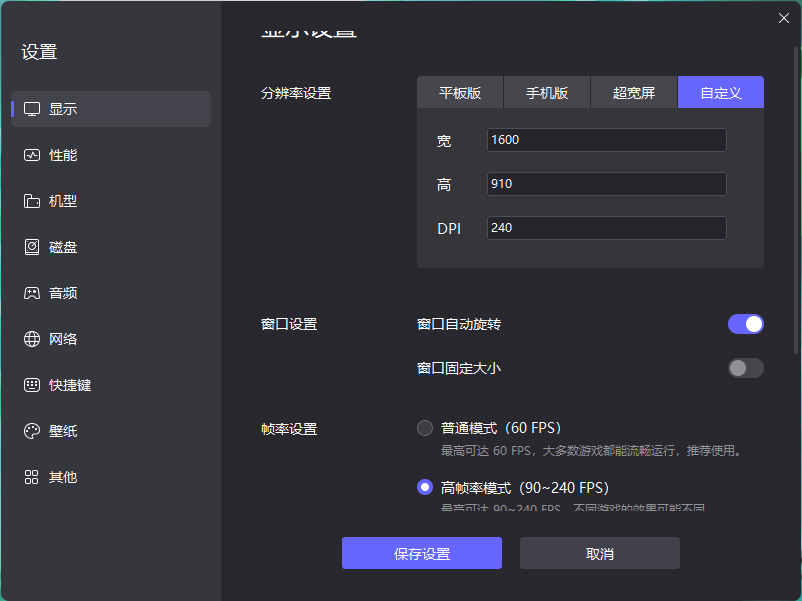Select the DPI input field
Screen dimensions: 802x601
pos(606,228)
